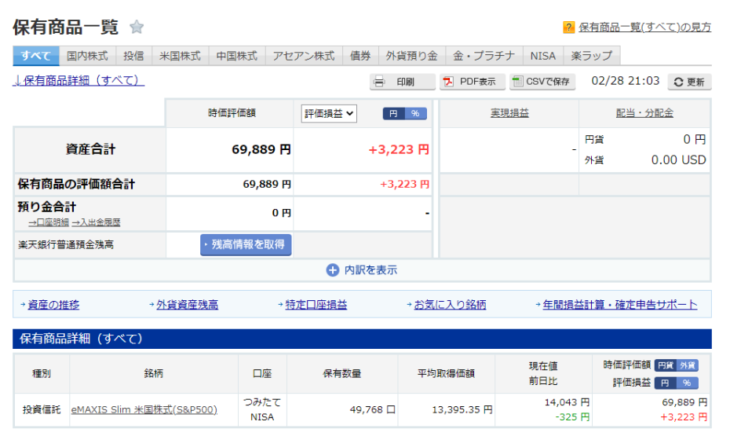Screen dimensions: 730x440
Task: Click the plus icon for 内訳を表示
Action: tap(332, 270)
